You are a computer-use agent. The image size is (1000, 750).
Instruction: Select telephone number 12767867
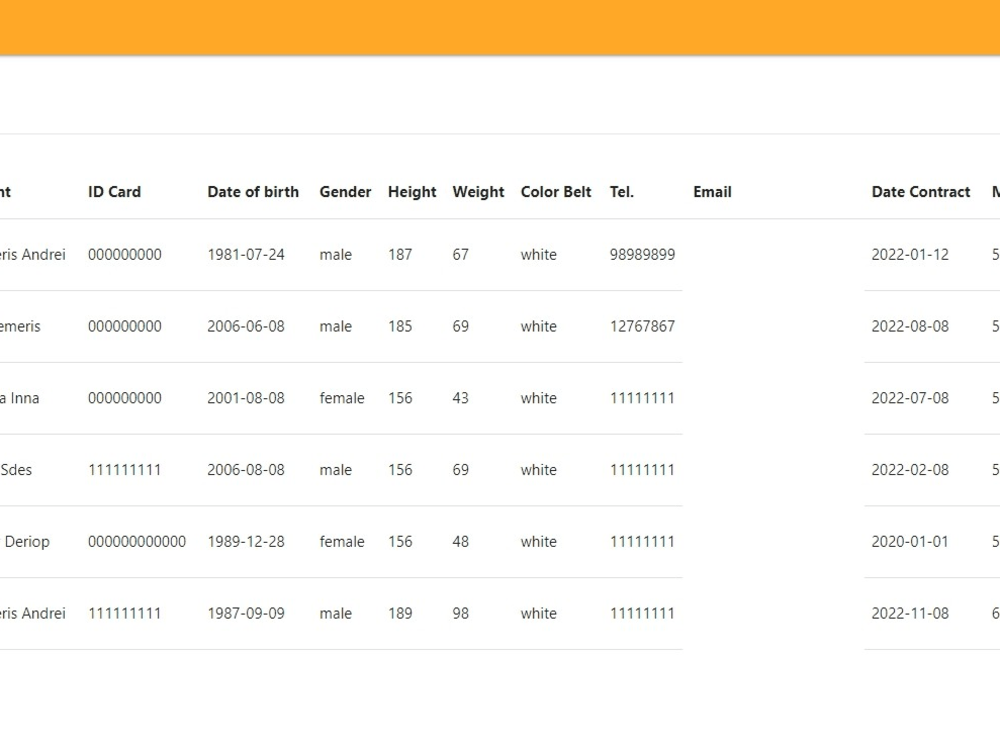tap(642, 327)
